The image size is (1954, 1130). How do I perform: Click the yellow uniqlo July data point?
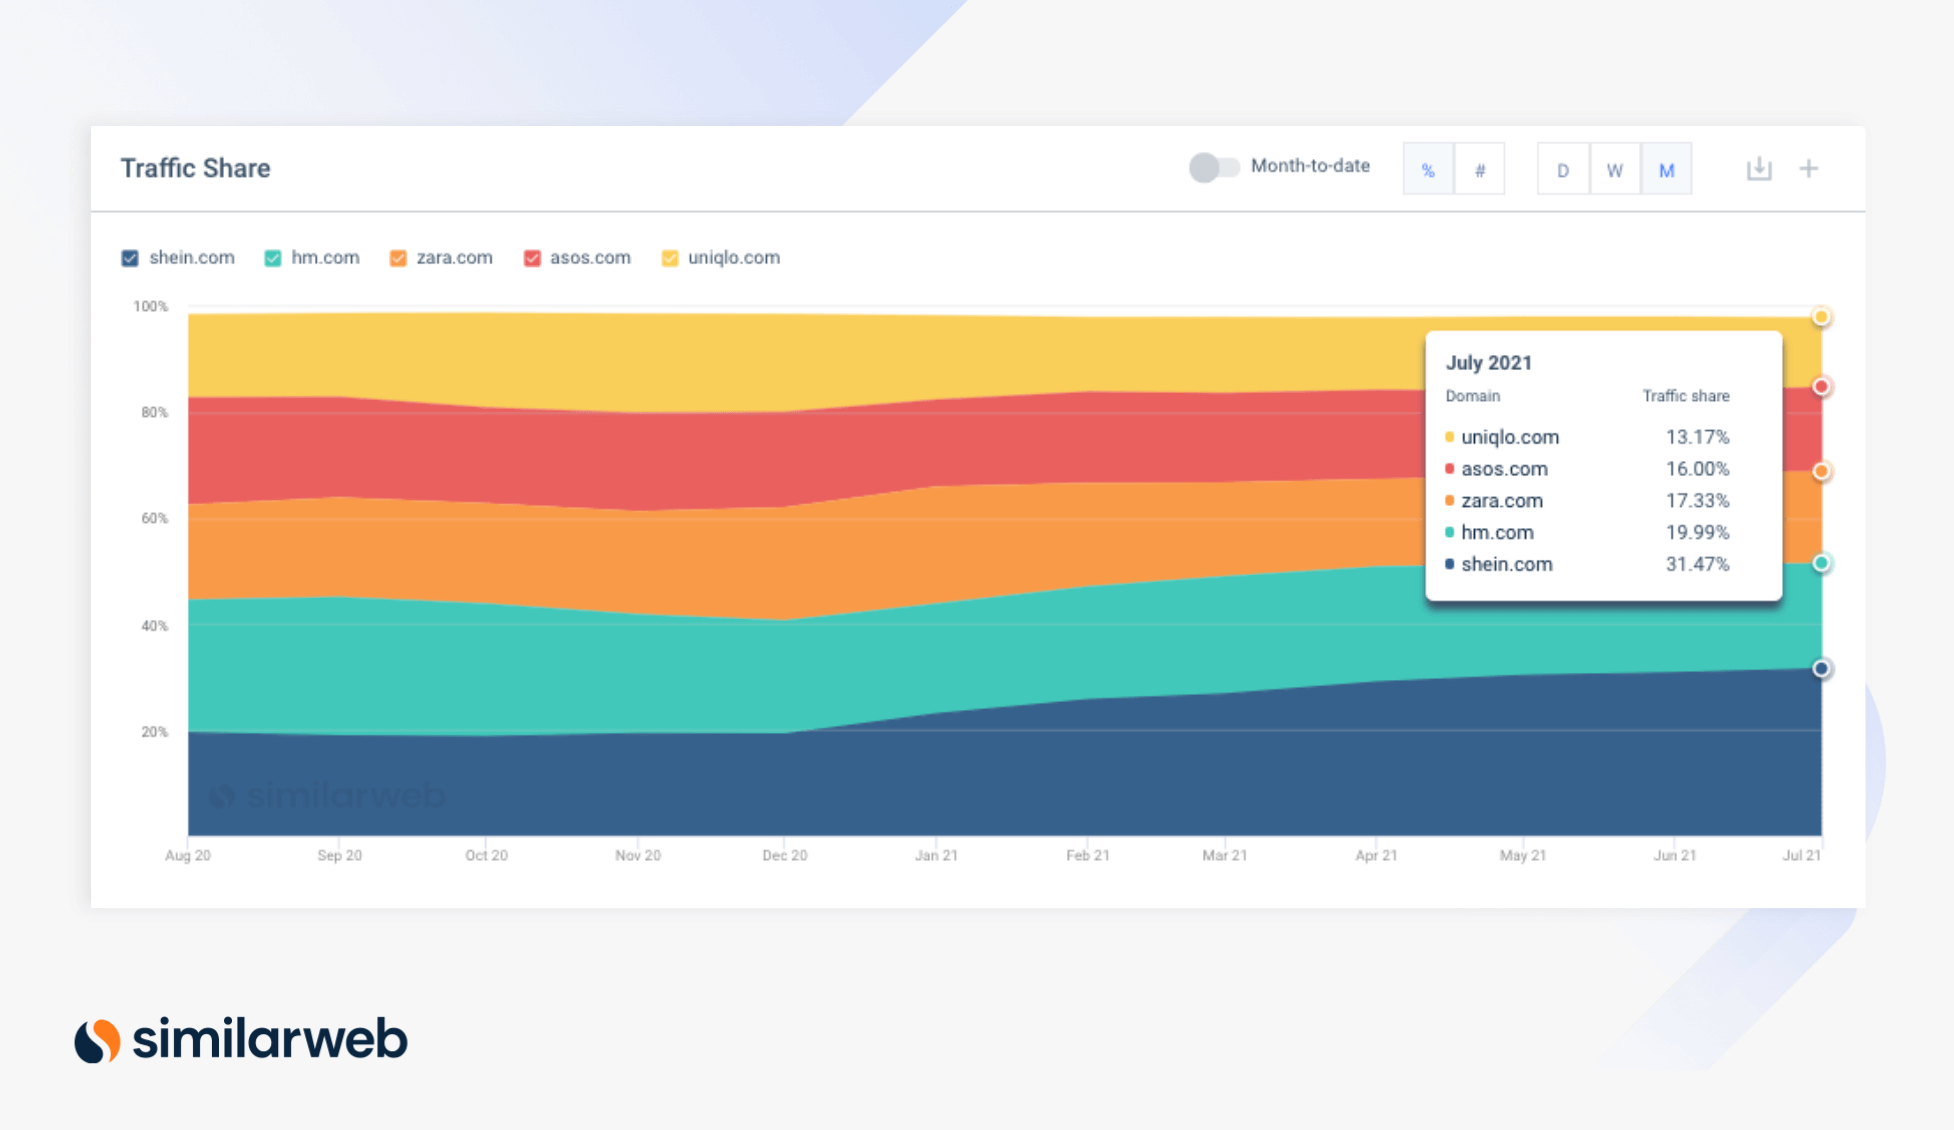[1821, 317]
